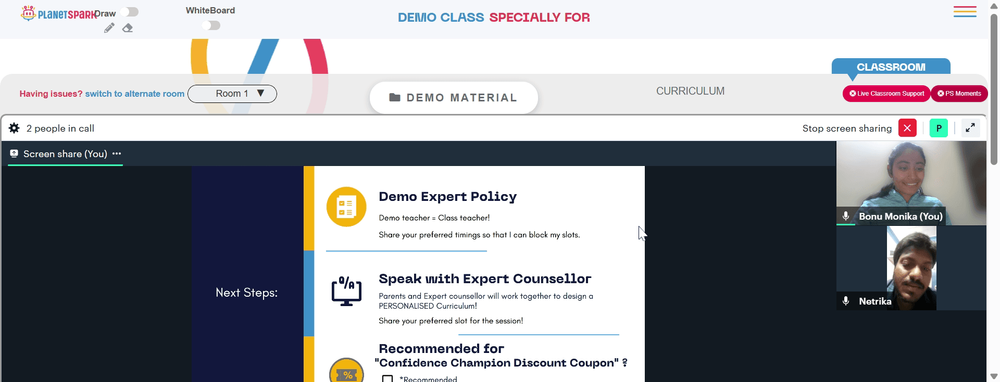Open call settings gear icon
Screen dimensions: 1000x382
click(14, 128)
